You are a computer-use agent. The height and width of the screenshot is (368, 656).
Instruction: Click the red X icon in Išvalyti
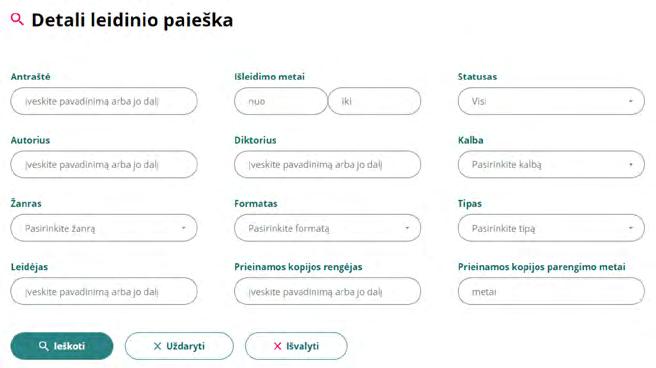(277, 346)
